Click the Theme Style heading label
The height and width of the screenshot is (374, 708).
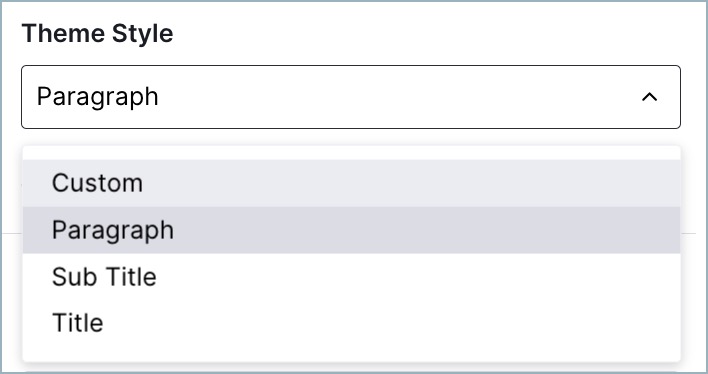coord(98,33)
